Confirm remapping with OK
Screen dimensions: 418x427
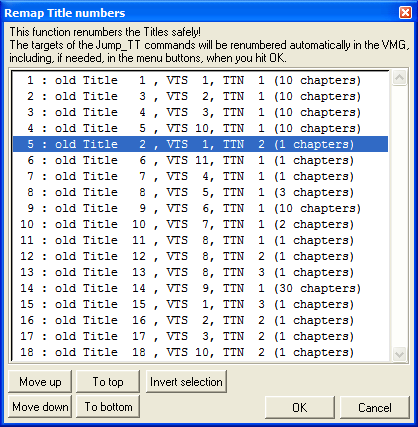click(x=300, y=407)
